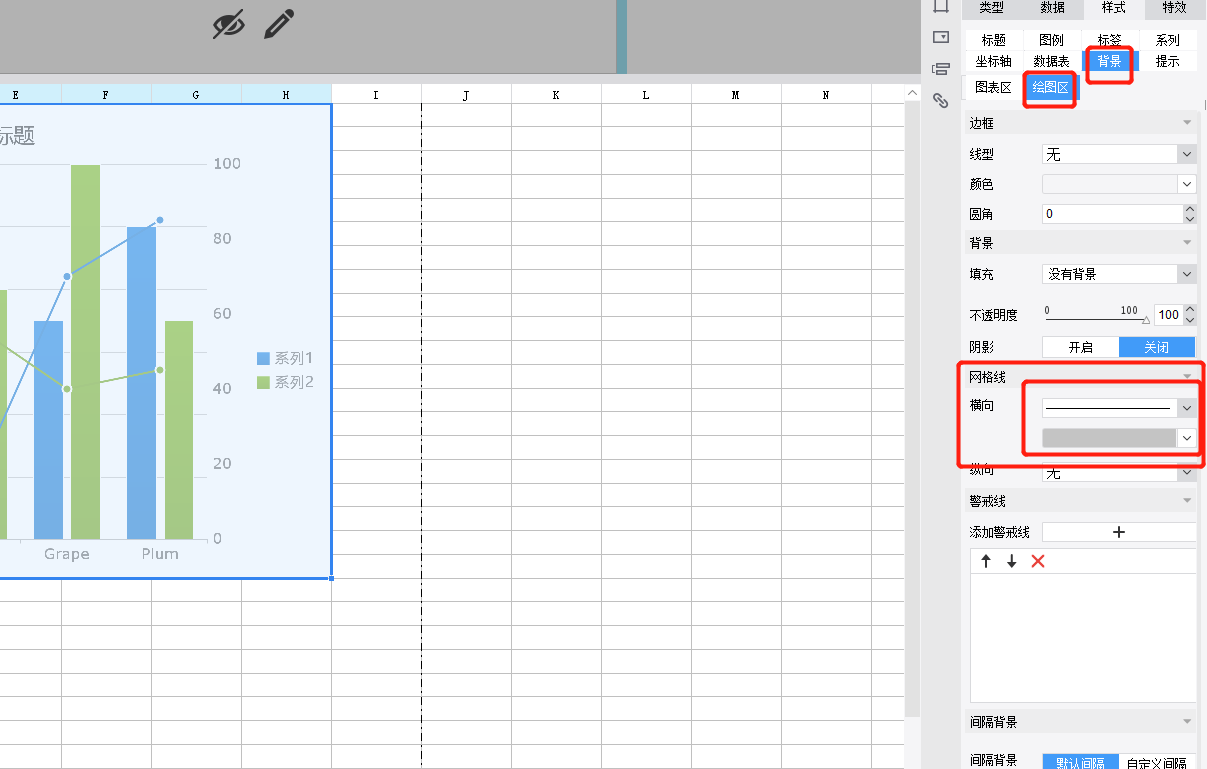Open the hyperlink chain icon
The image size is (1207, 769).
coord(940,99)
